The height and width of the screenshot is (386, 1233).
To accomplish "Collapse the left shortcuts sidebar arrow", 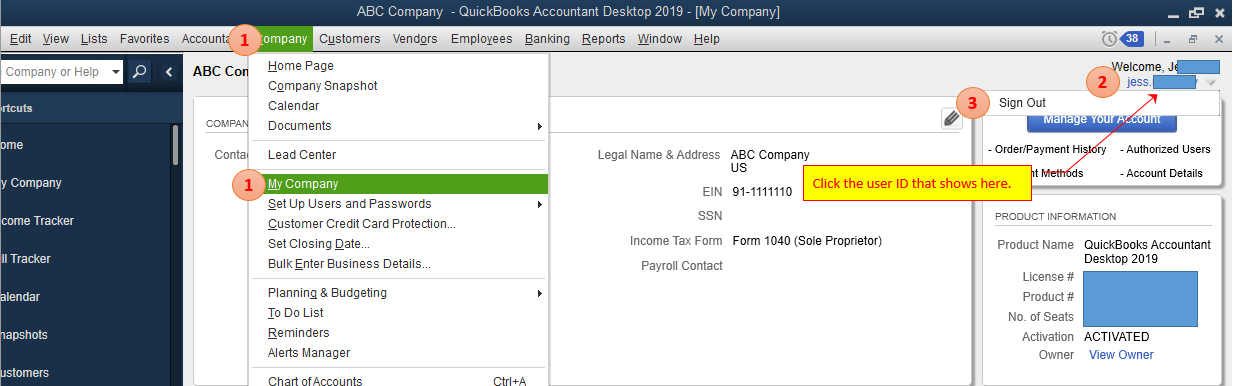I will (168, 72).
